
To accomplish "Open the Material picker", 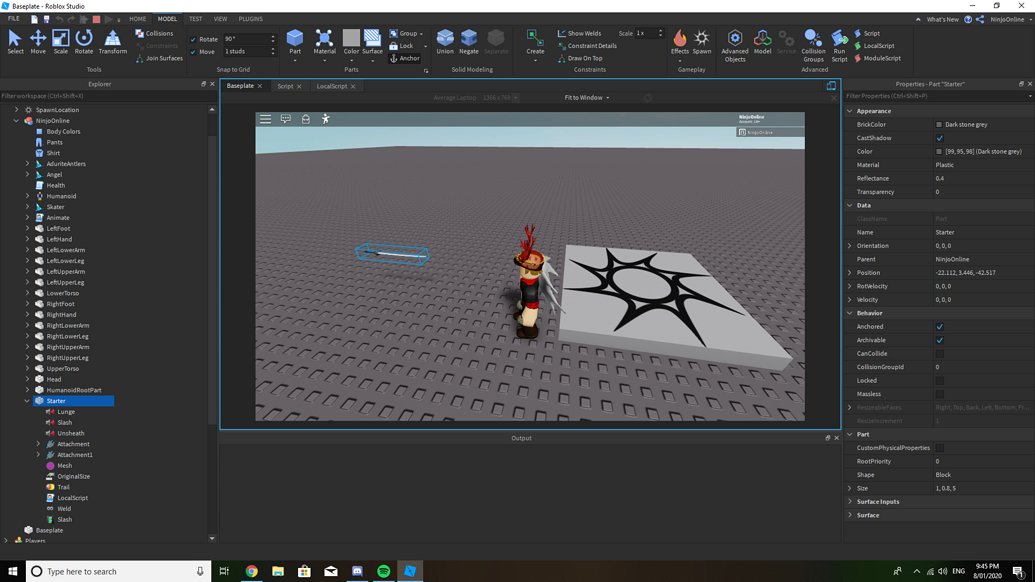I will [x=324, y=42].
